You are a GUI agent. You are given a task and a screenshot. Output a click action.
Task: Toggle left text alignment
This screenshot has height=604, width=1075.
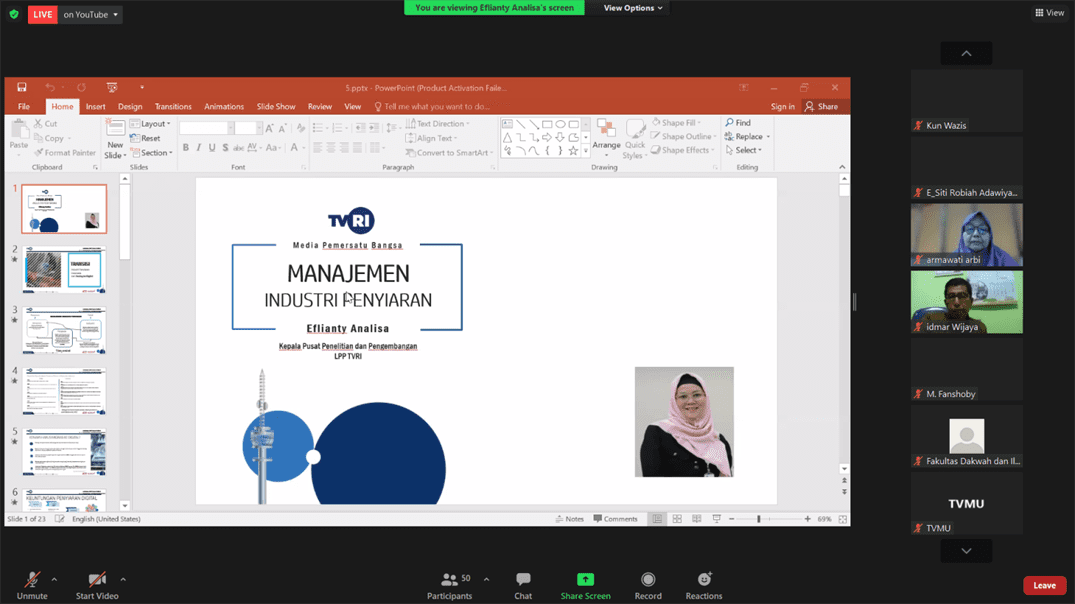(x=318, y=147)
